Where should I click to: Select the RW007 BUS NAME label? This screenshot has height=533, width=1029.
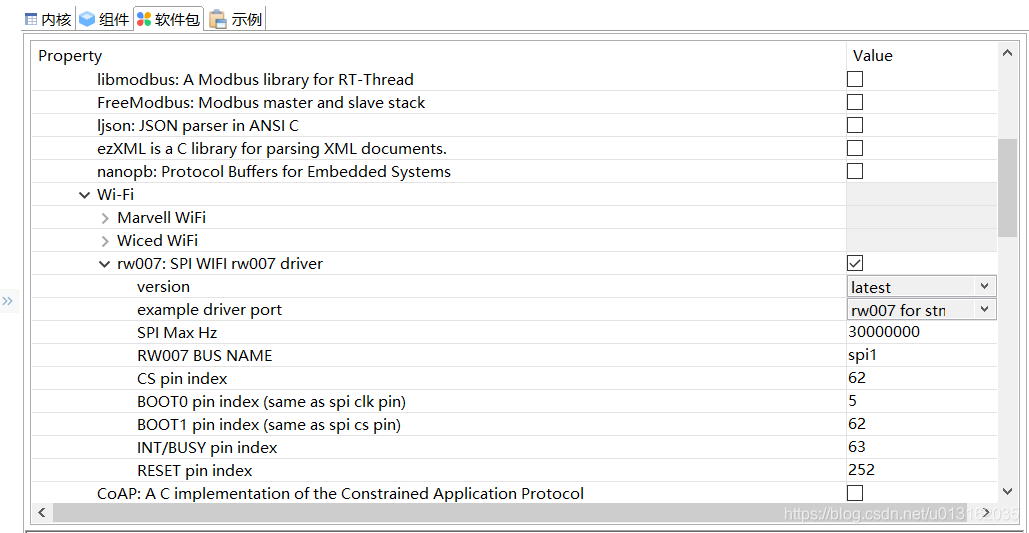tap(204, 355)
